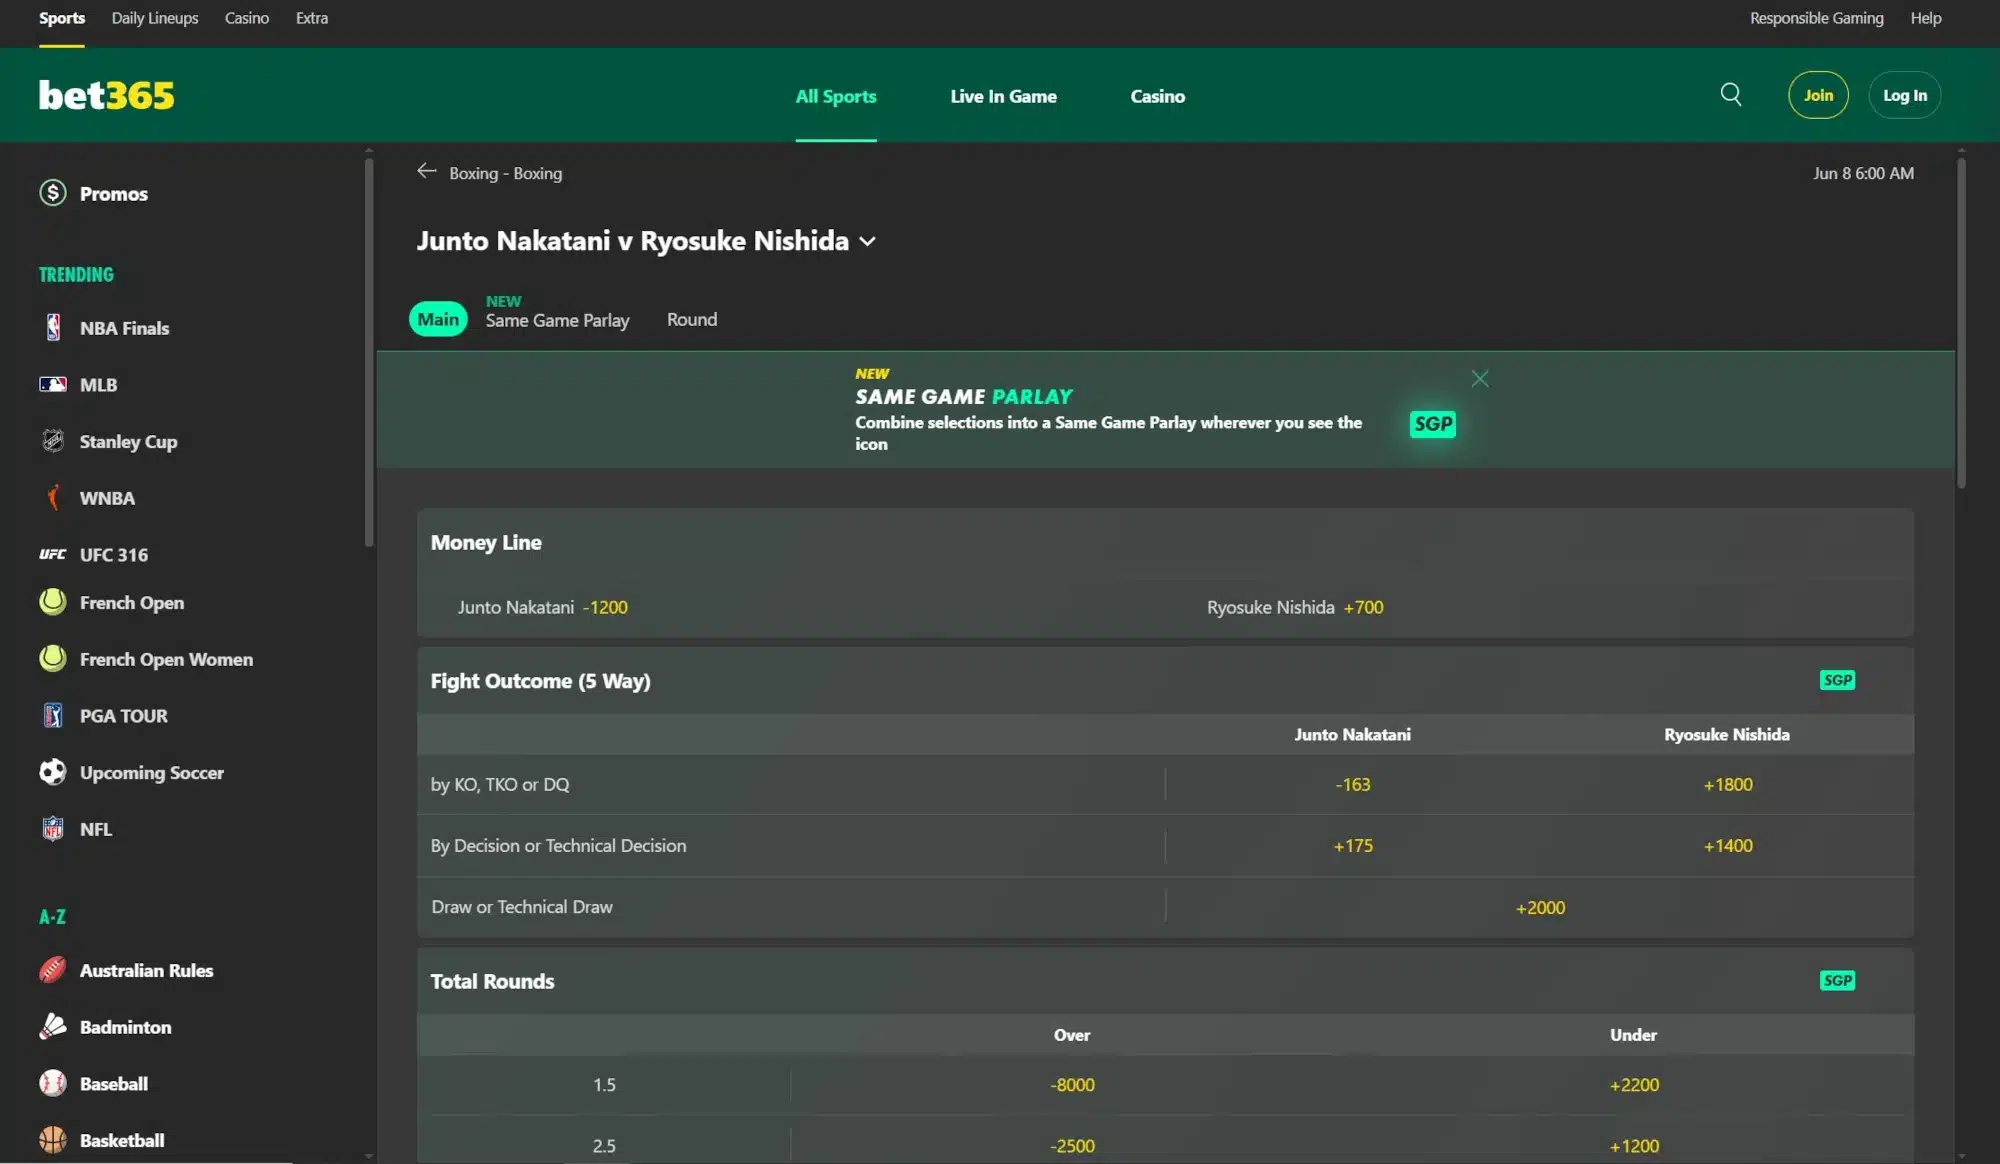Click the NBA Finals logo icon
Viewport: 2000px width, 1164px height.
tap(53, 328)
